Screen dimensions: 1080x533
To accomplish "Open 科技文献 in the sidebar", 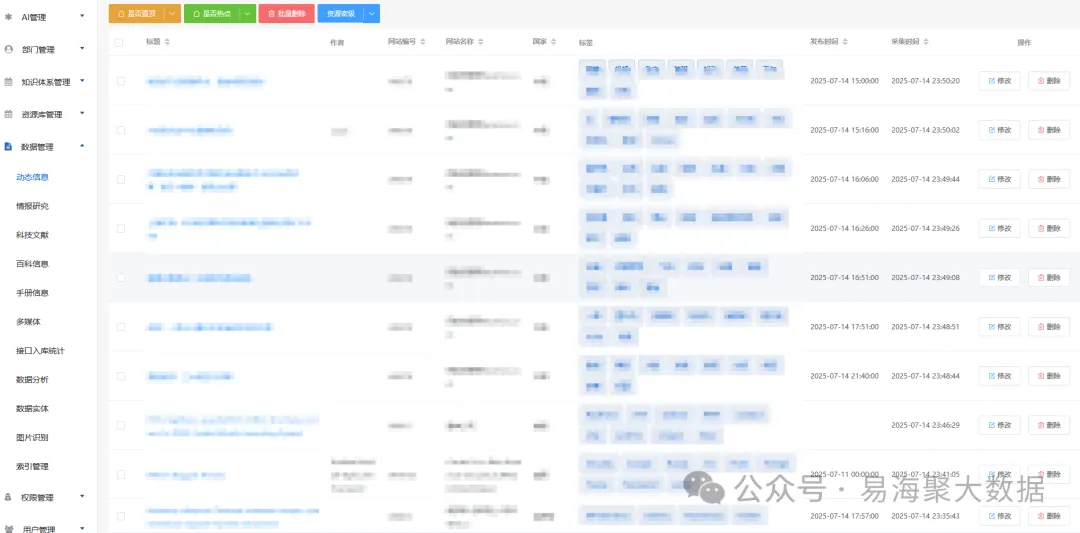I will (x=32, y=235).
